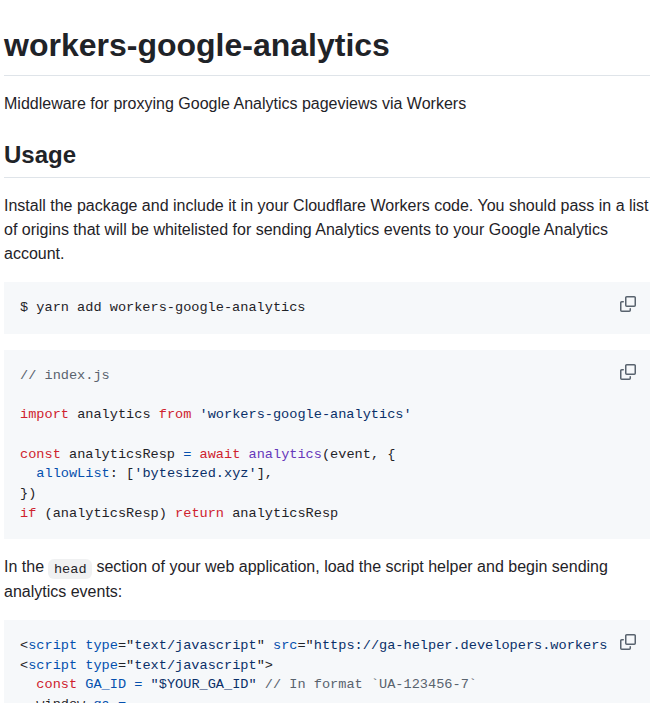Click the 'const analyticsResp = await analytics' line
The height and width of the screenshot is (703, 650).
[x=208, y=454]
